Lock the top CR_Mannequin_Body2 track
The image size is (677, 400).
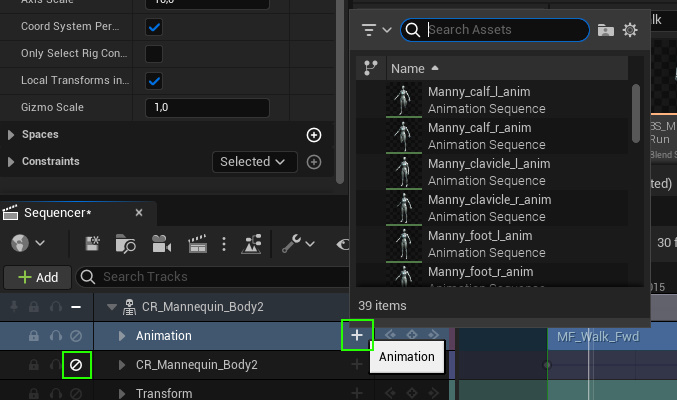(x=34, y=307)
